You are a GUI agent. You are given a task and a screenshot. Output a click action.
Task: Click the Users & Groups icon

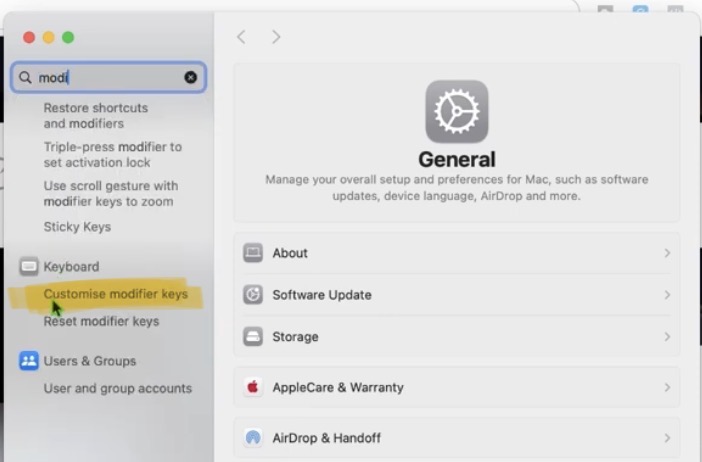coord(29,361)
